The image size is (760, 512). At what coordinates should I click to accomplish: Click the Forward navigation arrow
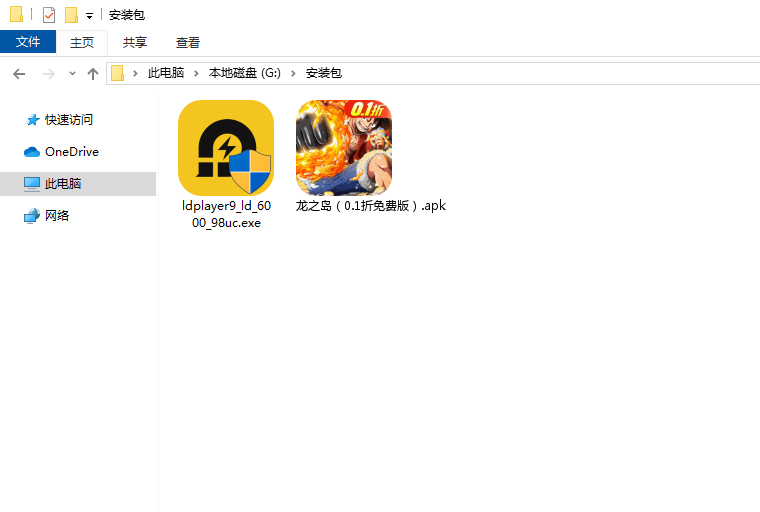point(48,74)
